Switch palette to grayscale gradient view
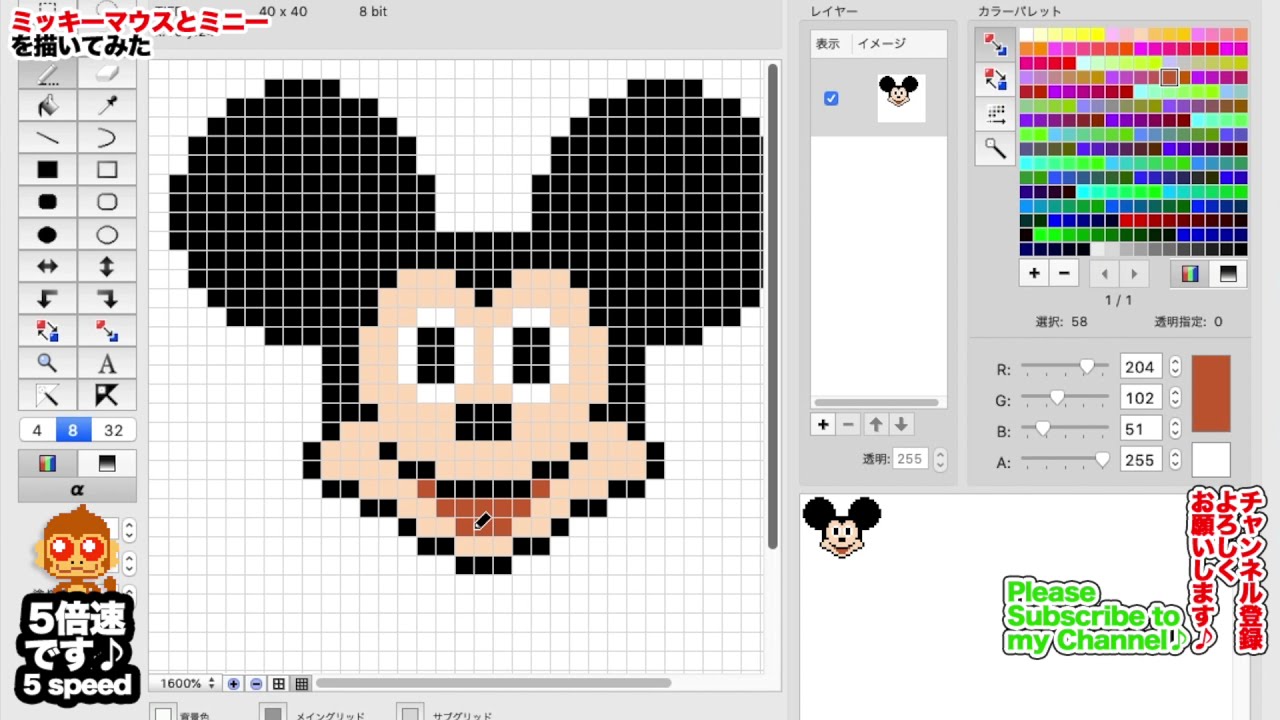This screenshot has width=1280, height=720. click(x=1228, y=273)
